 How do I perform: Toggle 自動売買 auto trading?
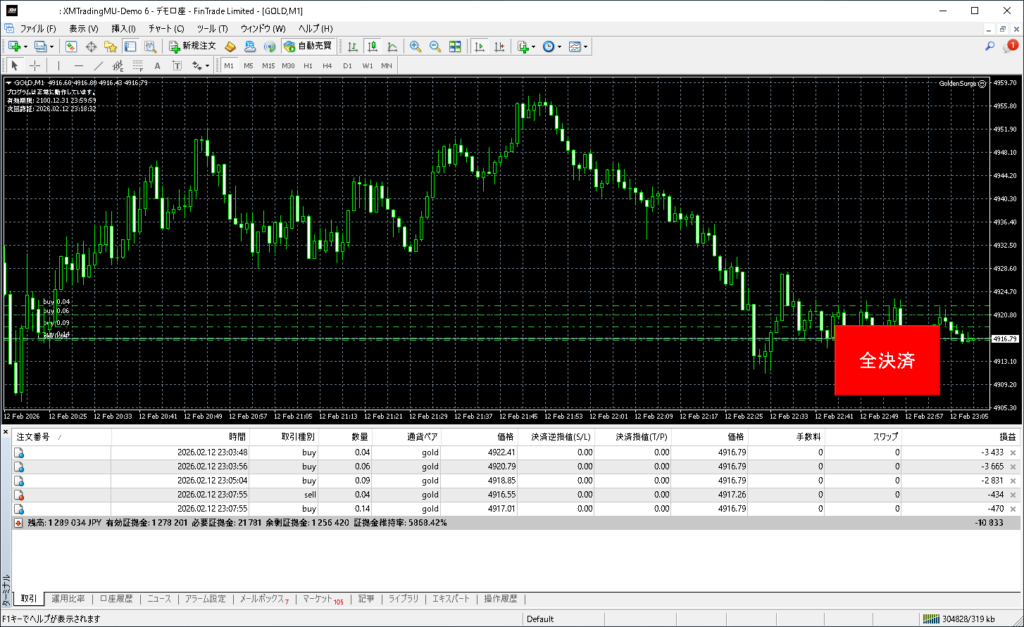pyautogui.click(x=309, y=46)
